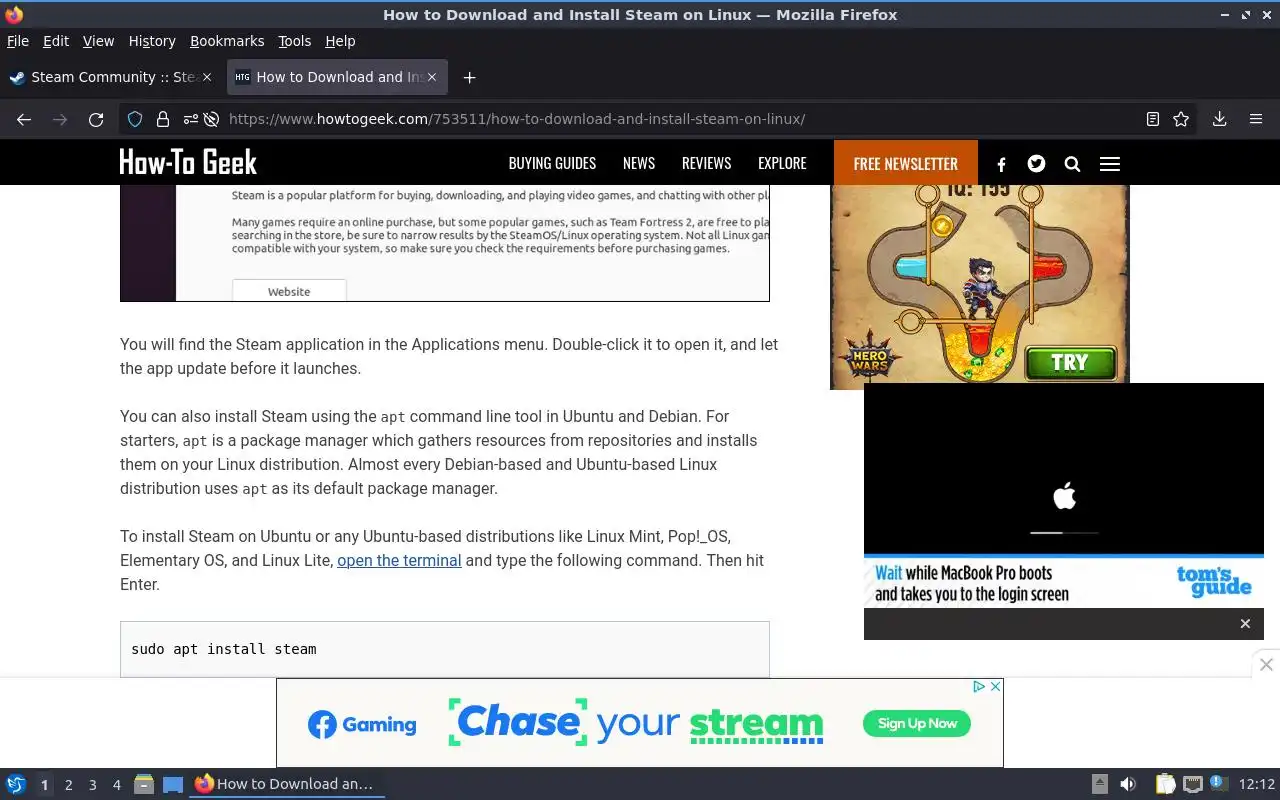
Task: Click the Free Newsletter button
Action: tap(906, 163)
